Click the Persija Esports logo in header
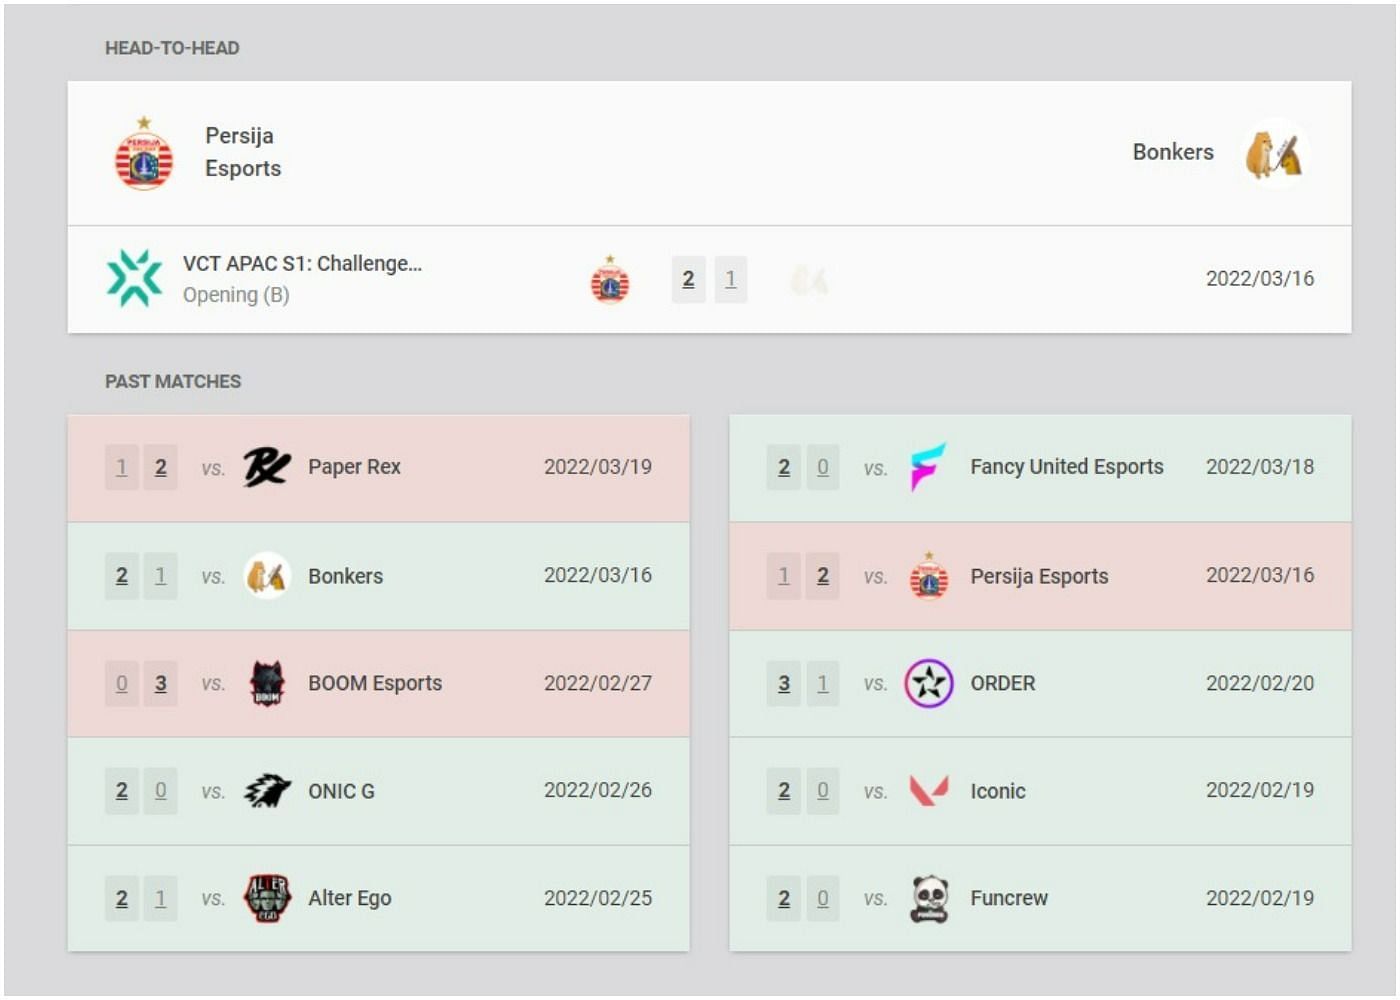The height and width of the screenshot is (1000, 1400). point(144,153)
